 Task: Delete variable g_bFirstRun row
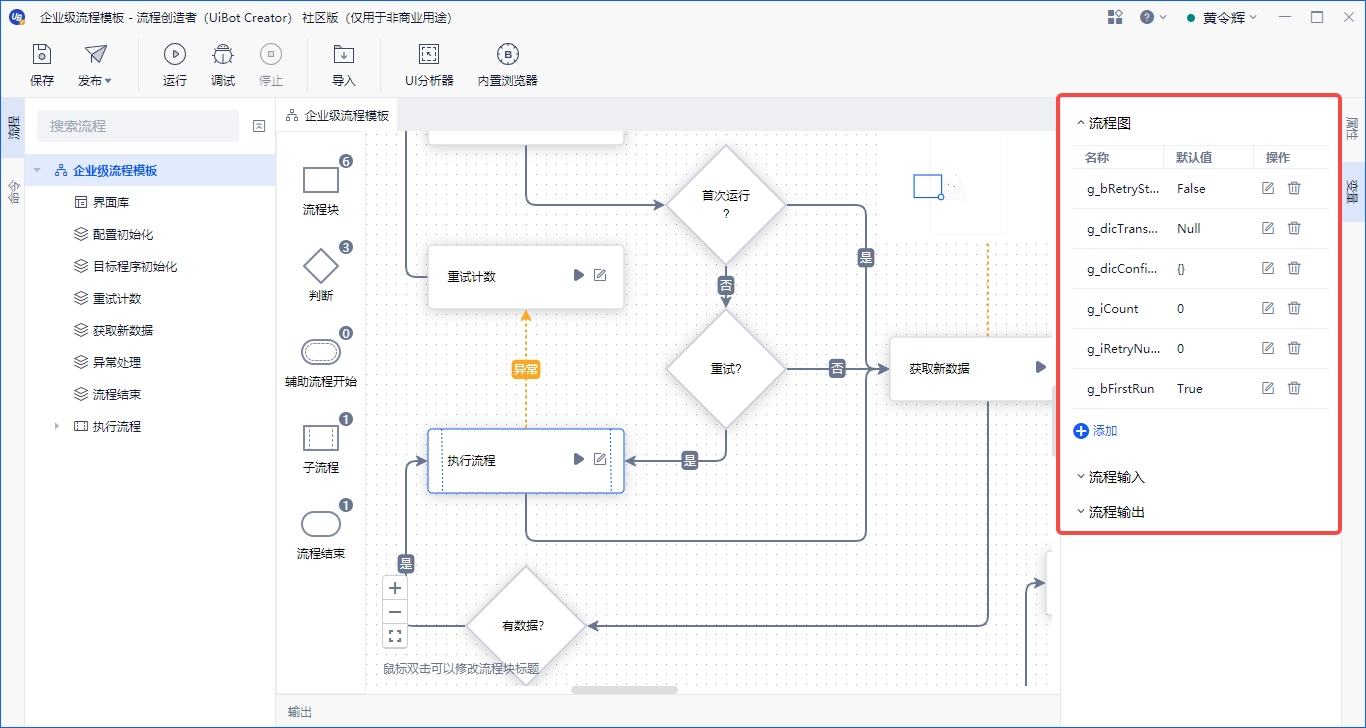click(x=1294, y=388)
